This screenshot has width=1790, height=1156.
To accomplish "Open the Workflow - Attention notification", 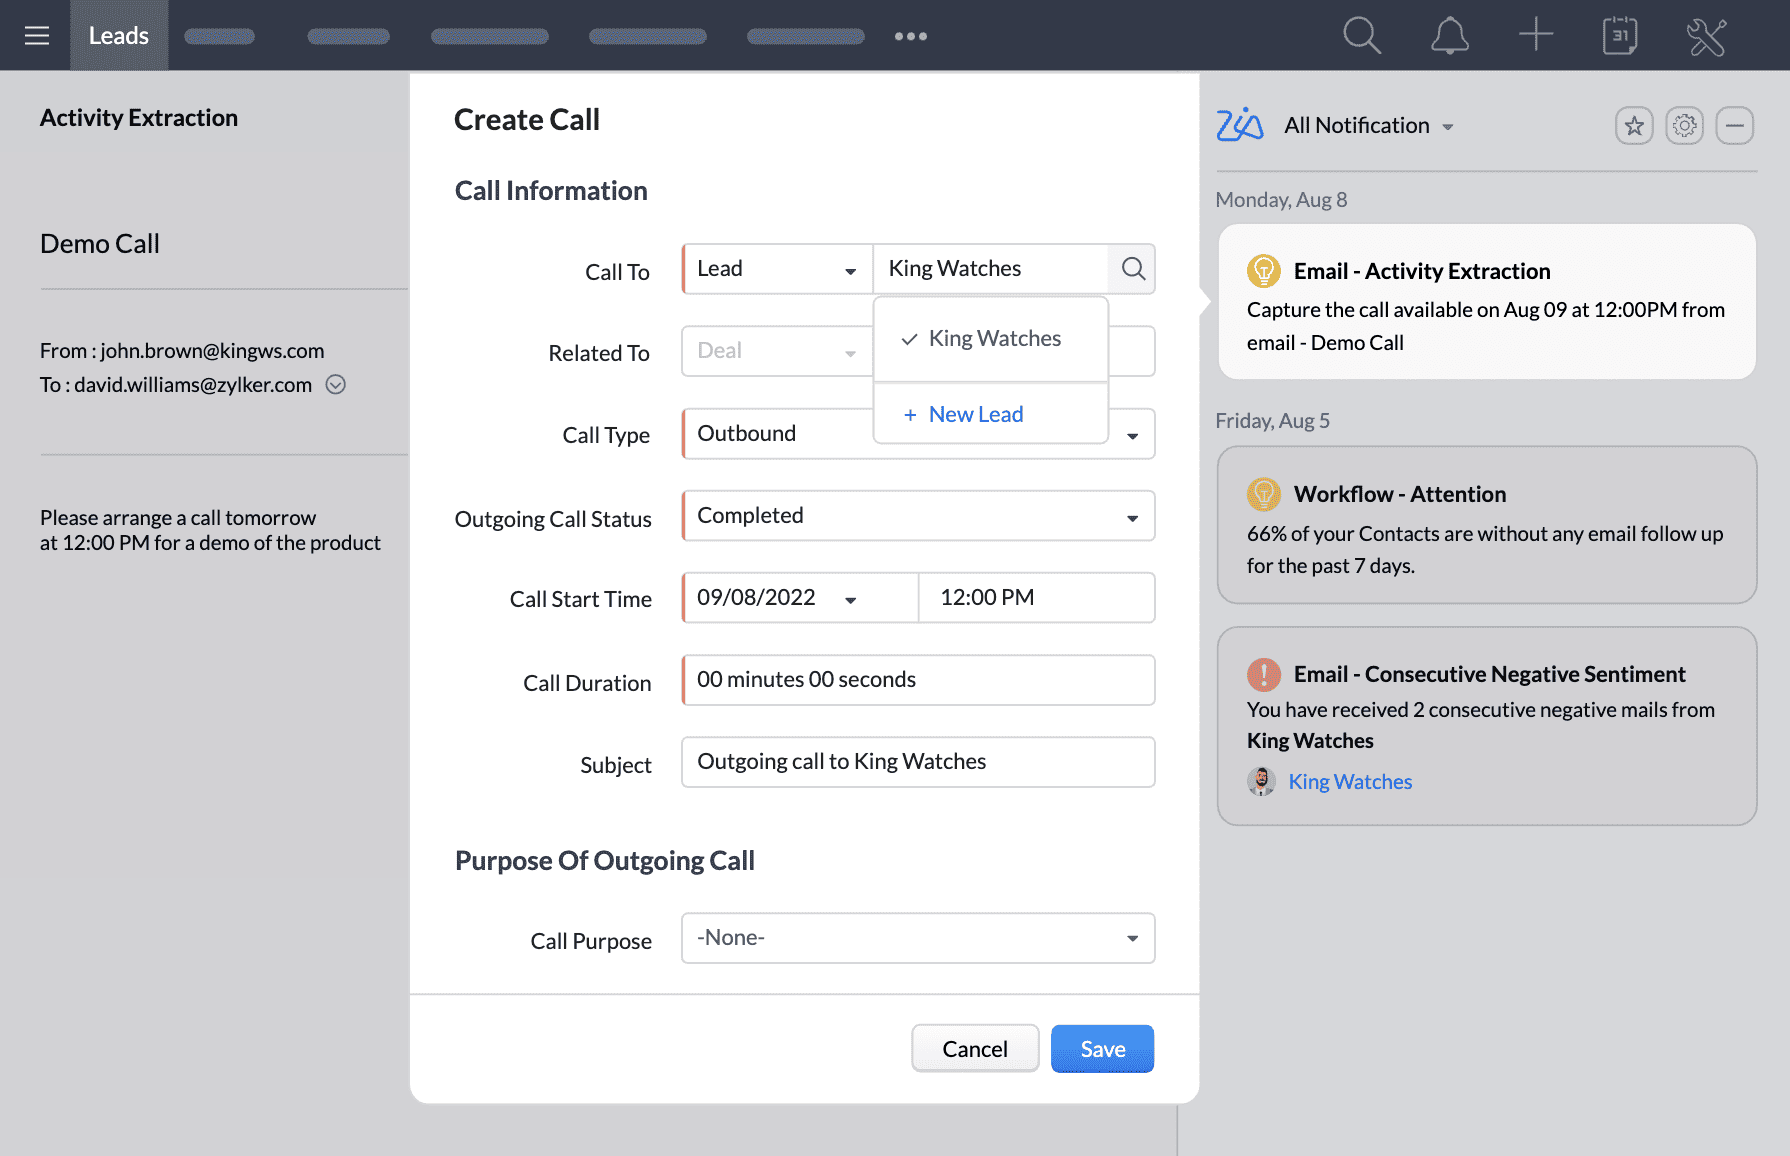I will (x=1487, y=525).
